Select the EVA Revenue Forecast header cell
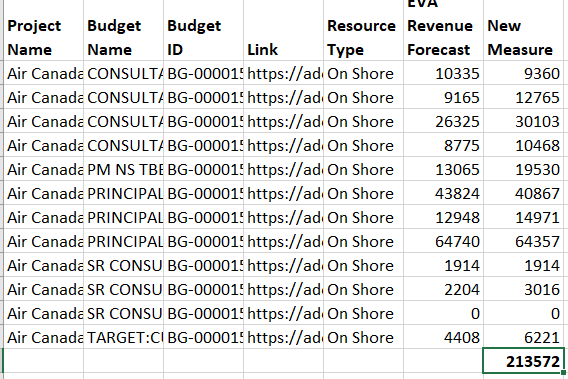 click(x=444, y=30)
